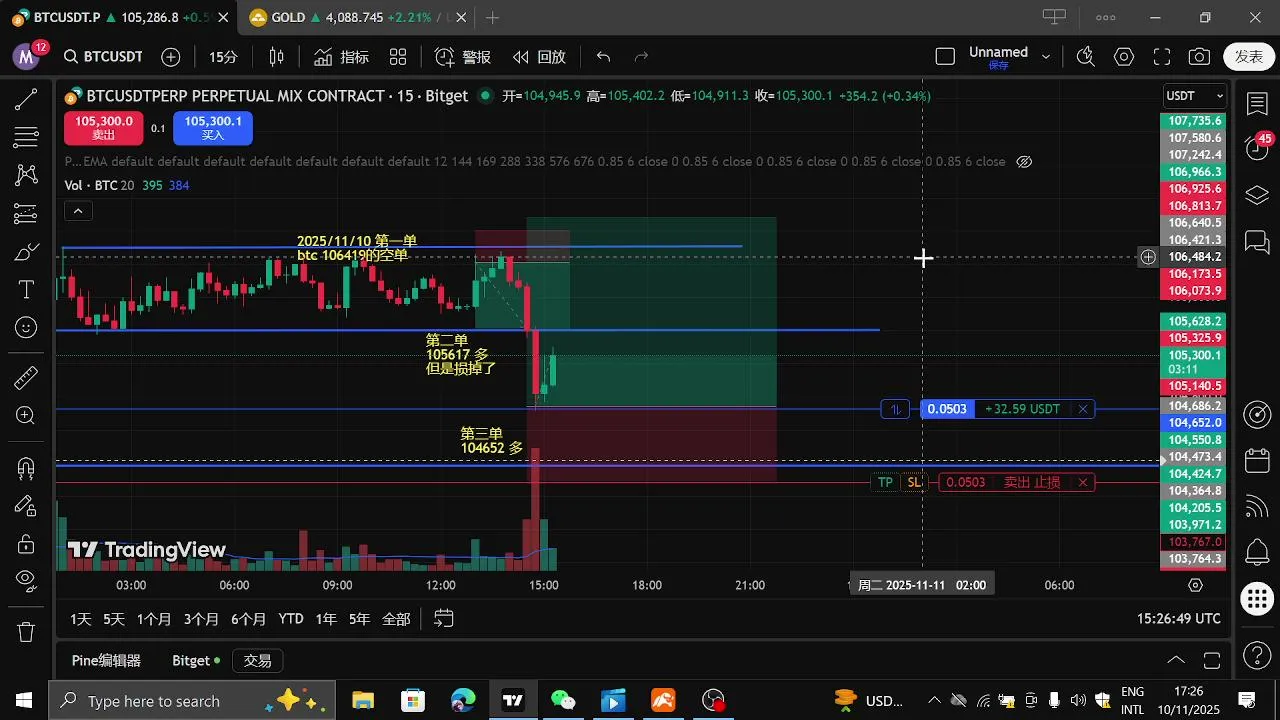
Task: Take a chart snapshot with camera
Action: 1200,57
